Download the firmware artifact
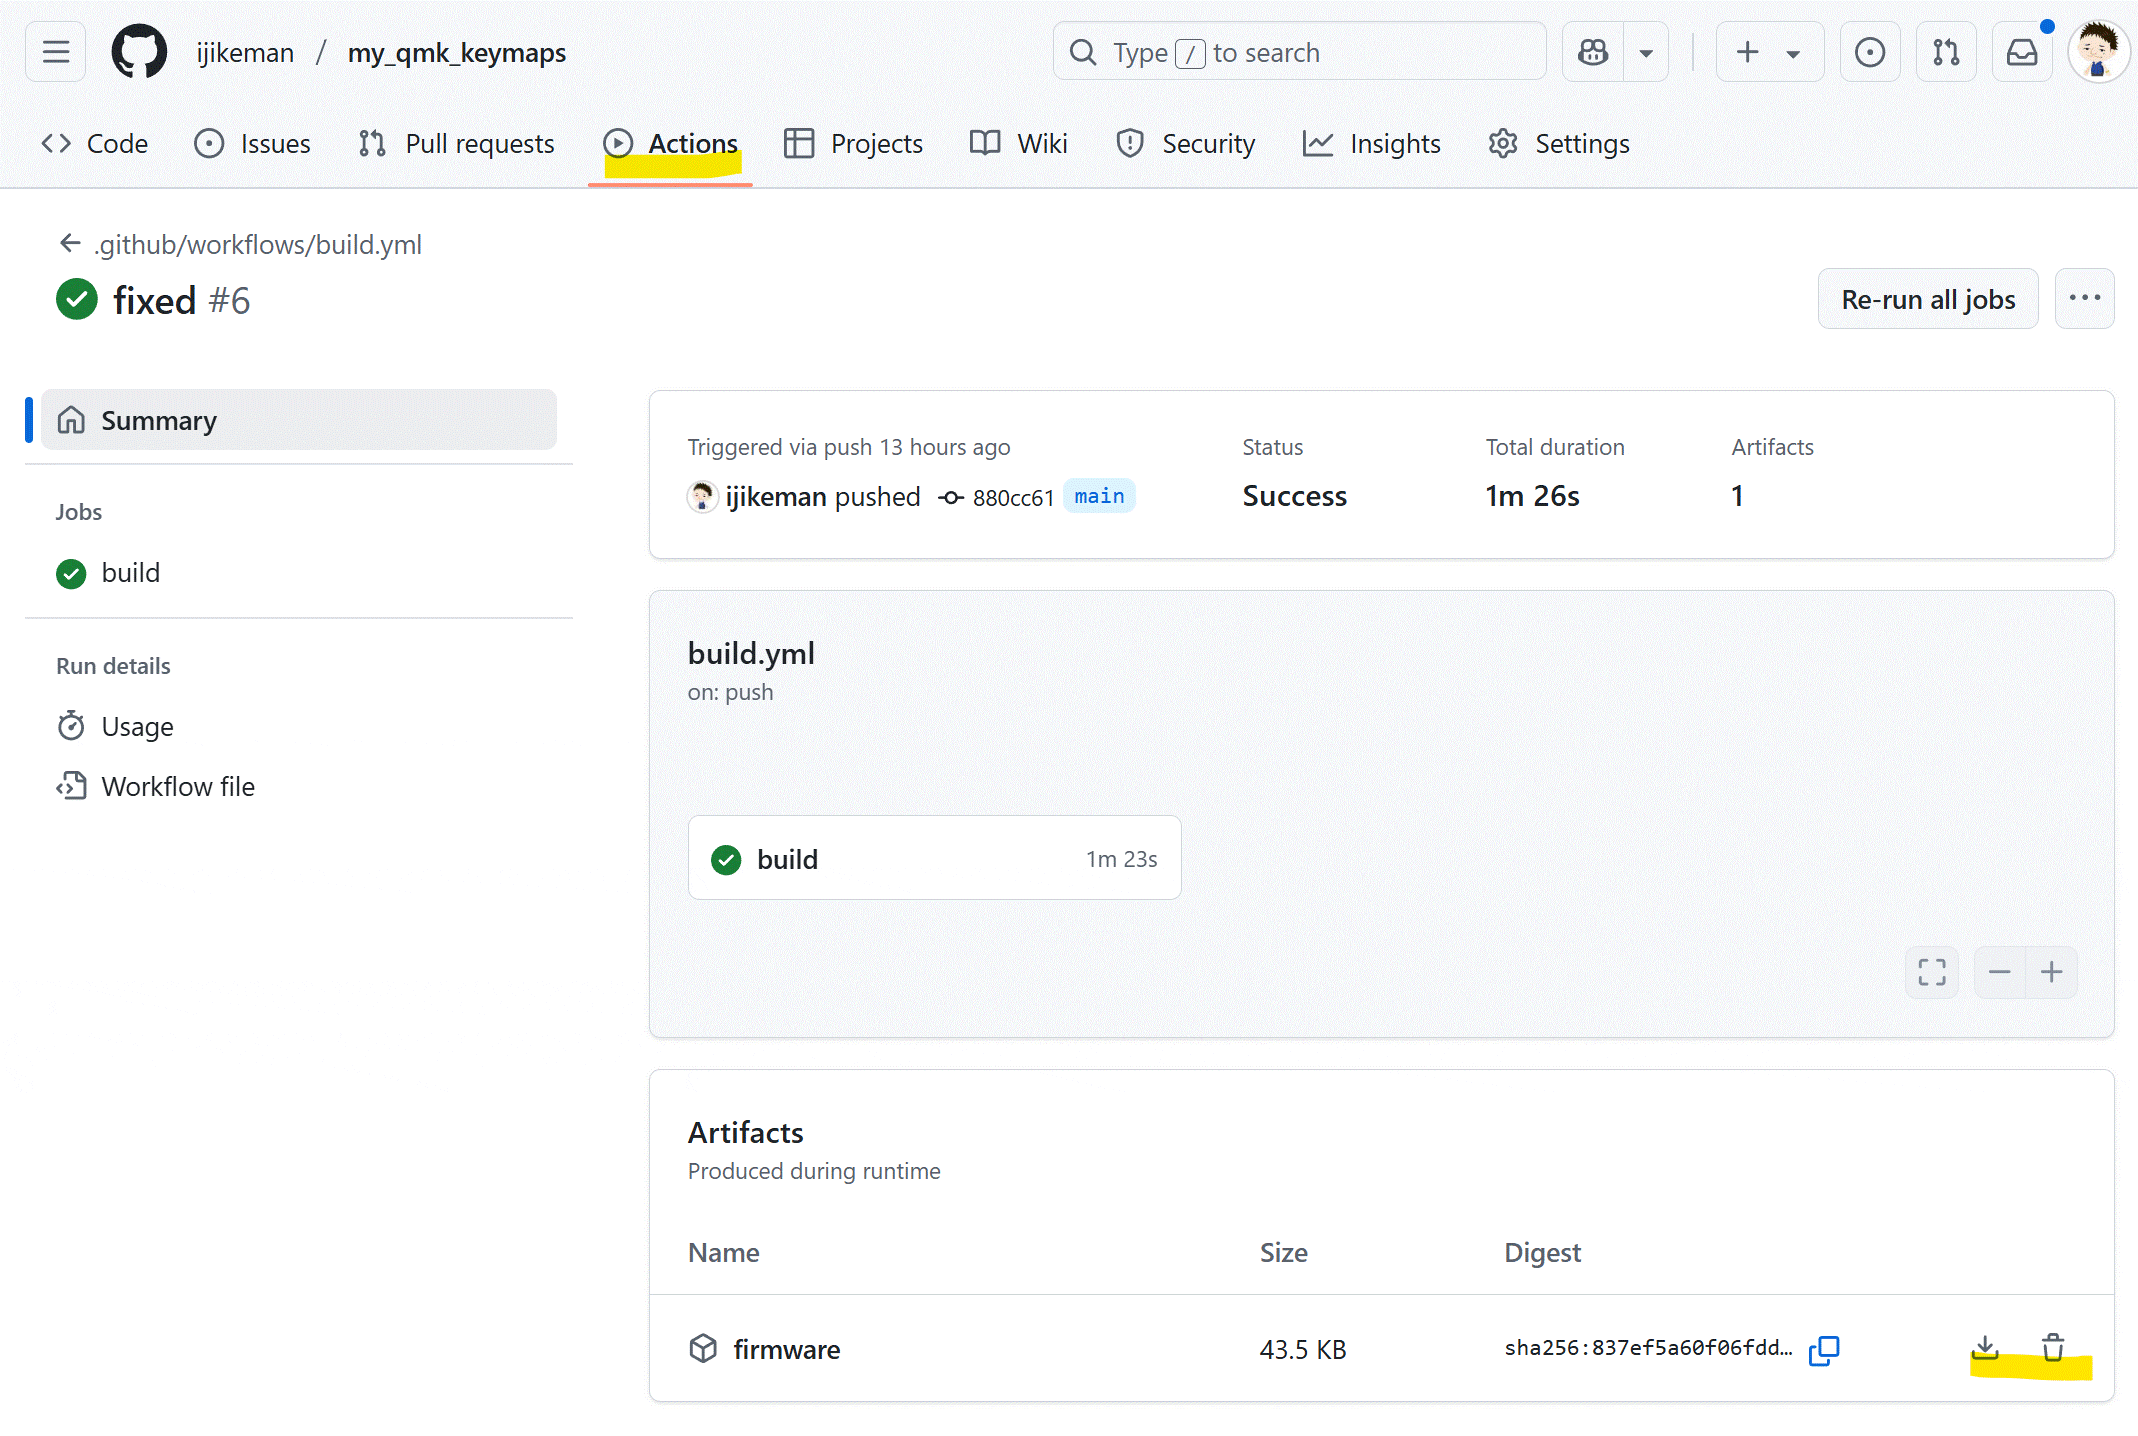 [1985, 1348]
